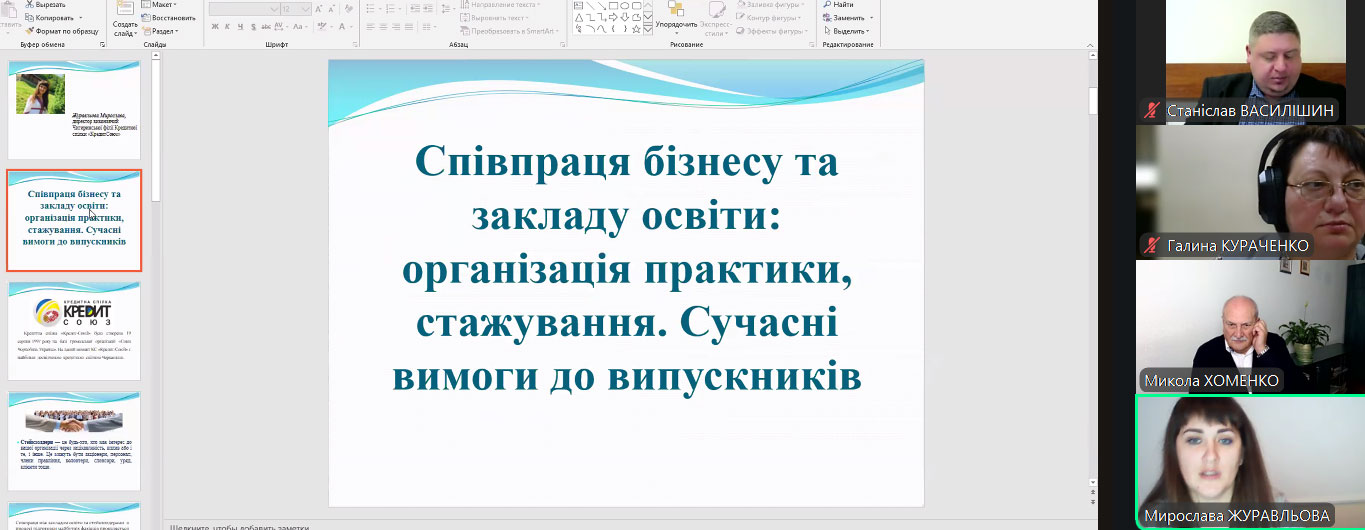Select the Кредит Союз logo slide thumbnail
1365x530 pixels.
74,330
